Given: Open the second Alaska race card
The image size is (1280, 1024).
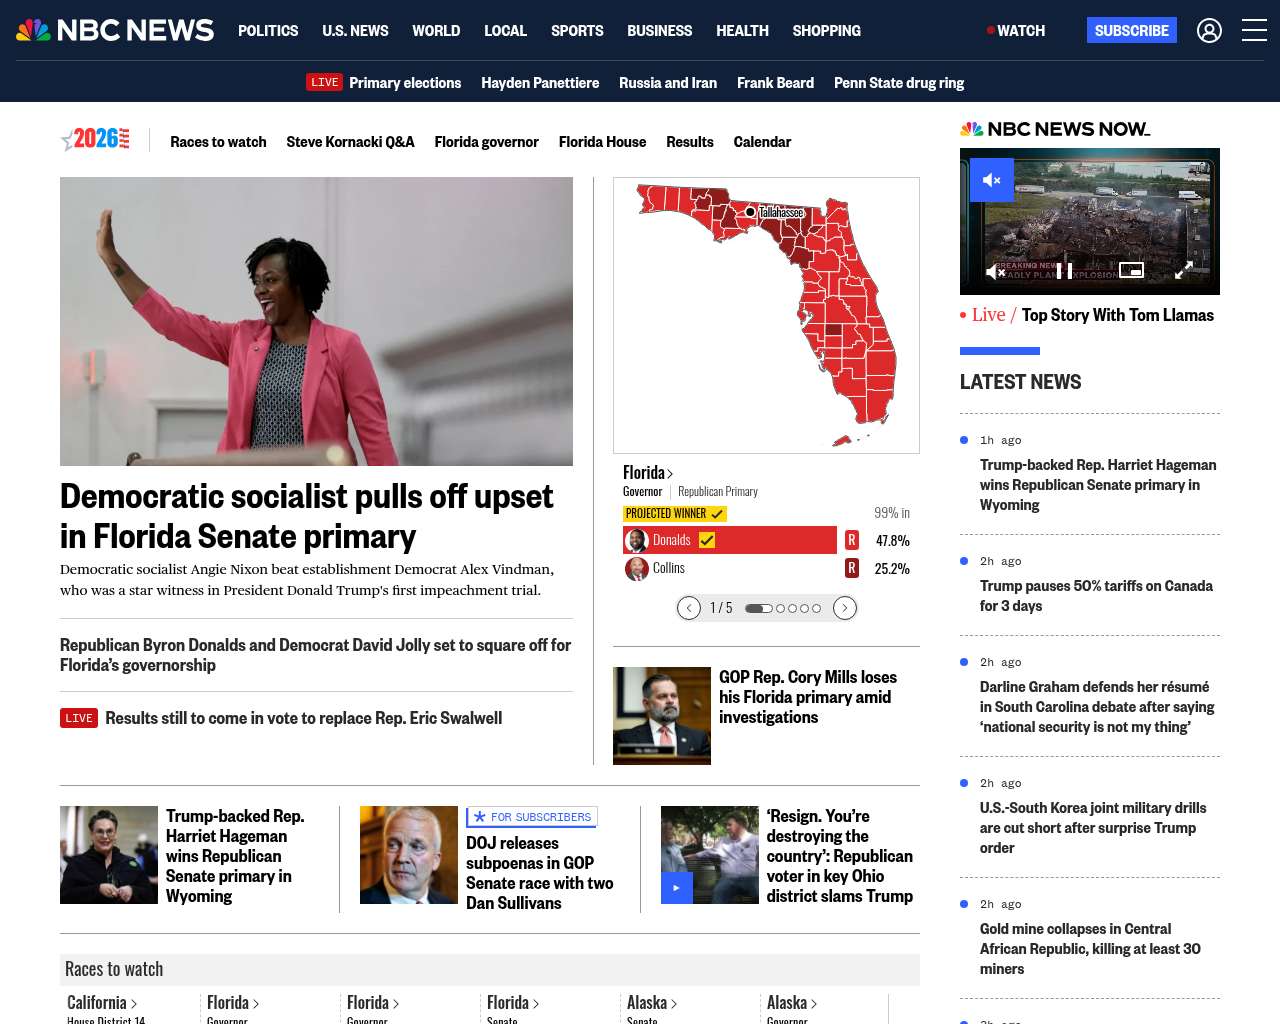Looking at the screenshot, I should point(792,1003).
